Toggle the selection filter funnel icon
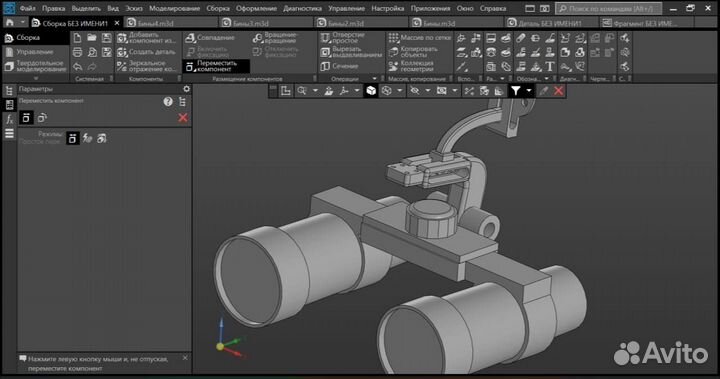Image resolution: width=720 pixels, height=379 pixels. coord(516,91)
